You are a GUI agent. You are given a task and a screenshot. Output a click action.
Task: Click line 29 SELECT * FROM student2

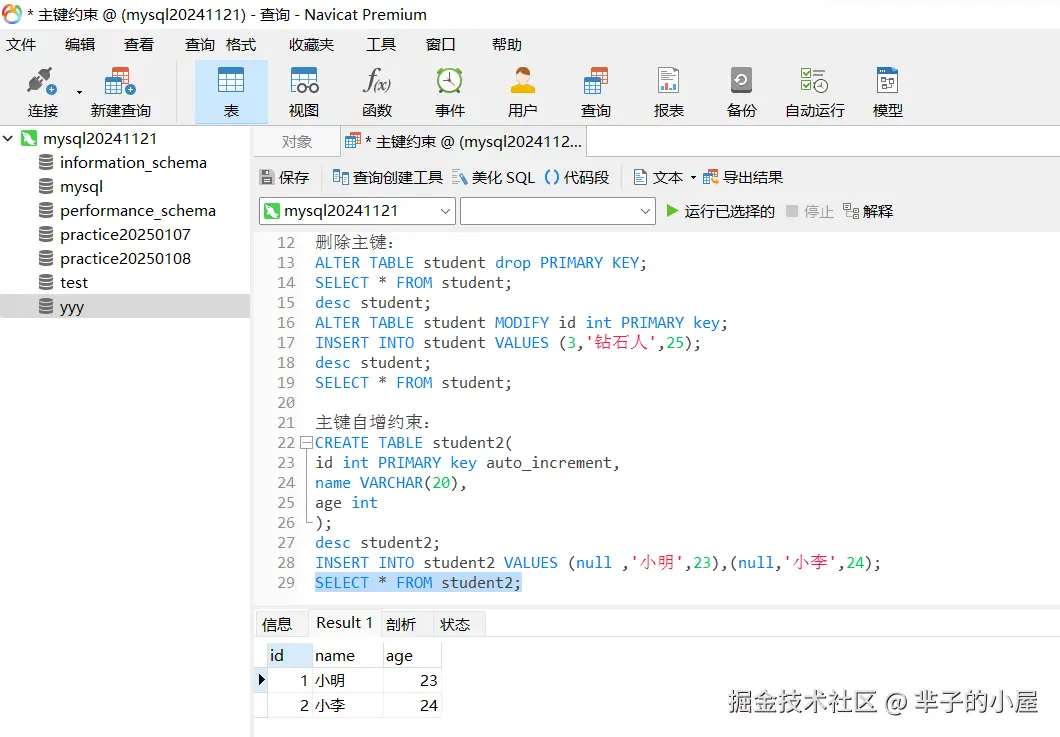point(418,583)
